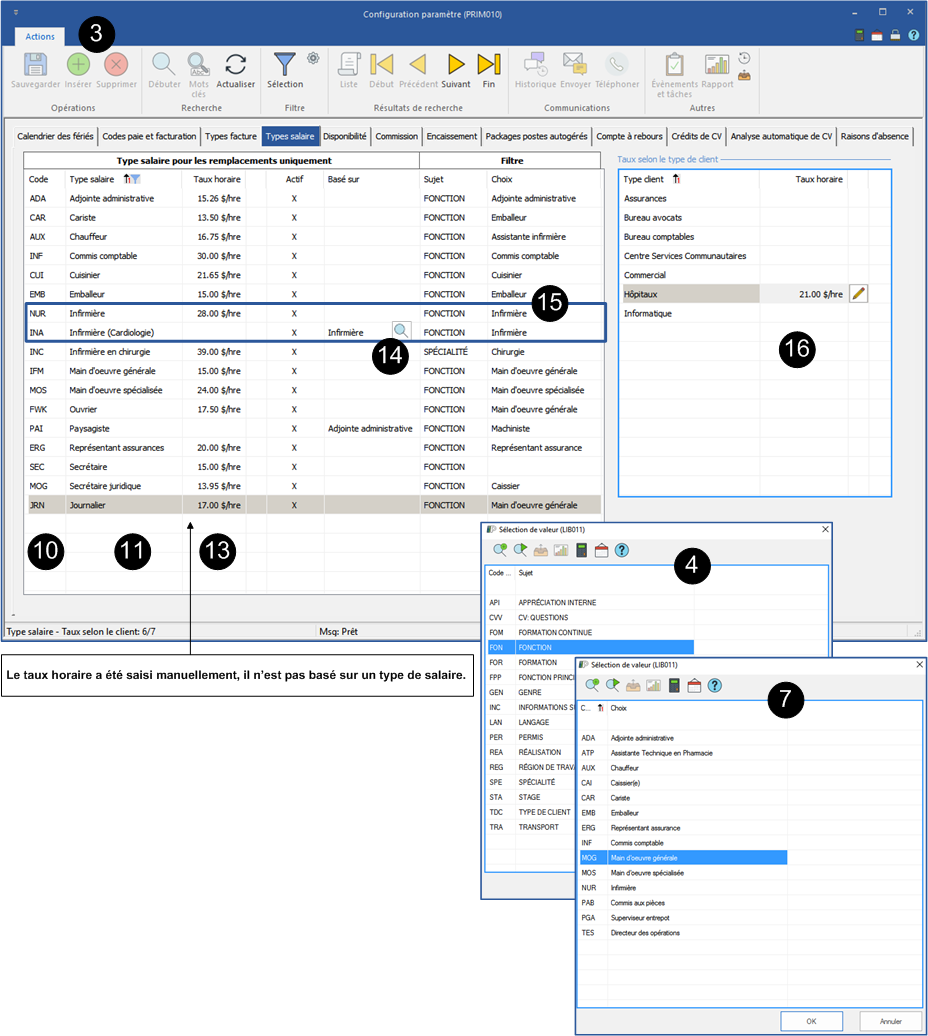The height and width of the screenshot is (1036, 928).
Task: Switch to Calendrier des fériés tab
Action: coord(55,136)
